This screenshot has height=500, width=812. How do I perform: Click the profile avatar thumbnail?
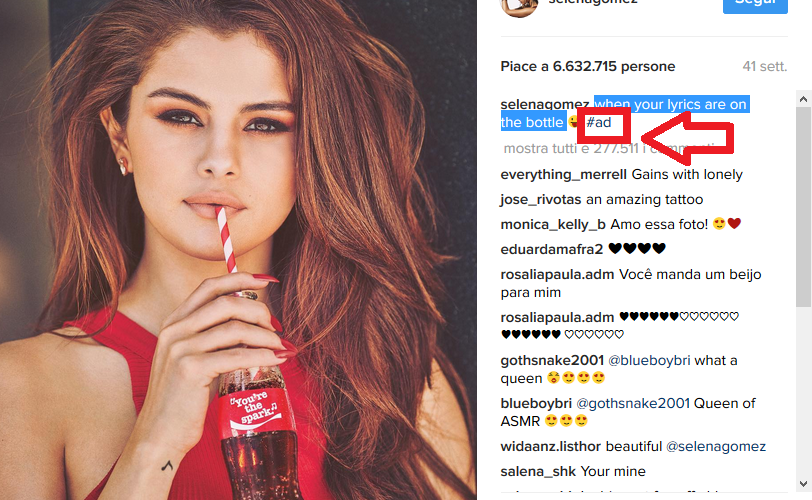click(519, 8)
